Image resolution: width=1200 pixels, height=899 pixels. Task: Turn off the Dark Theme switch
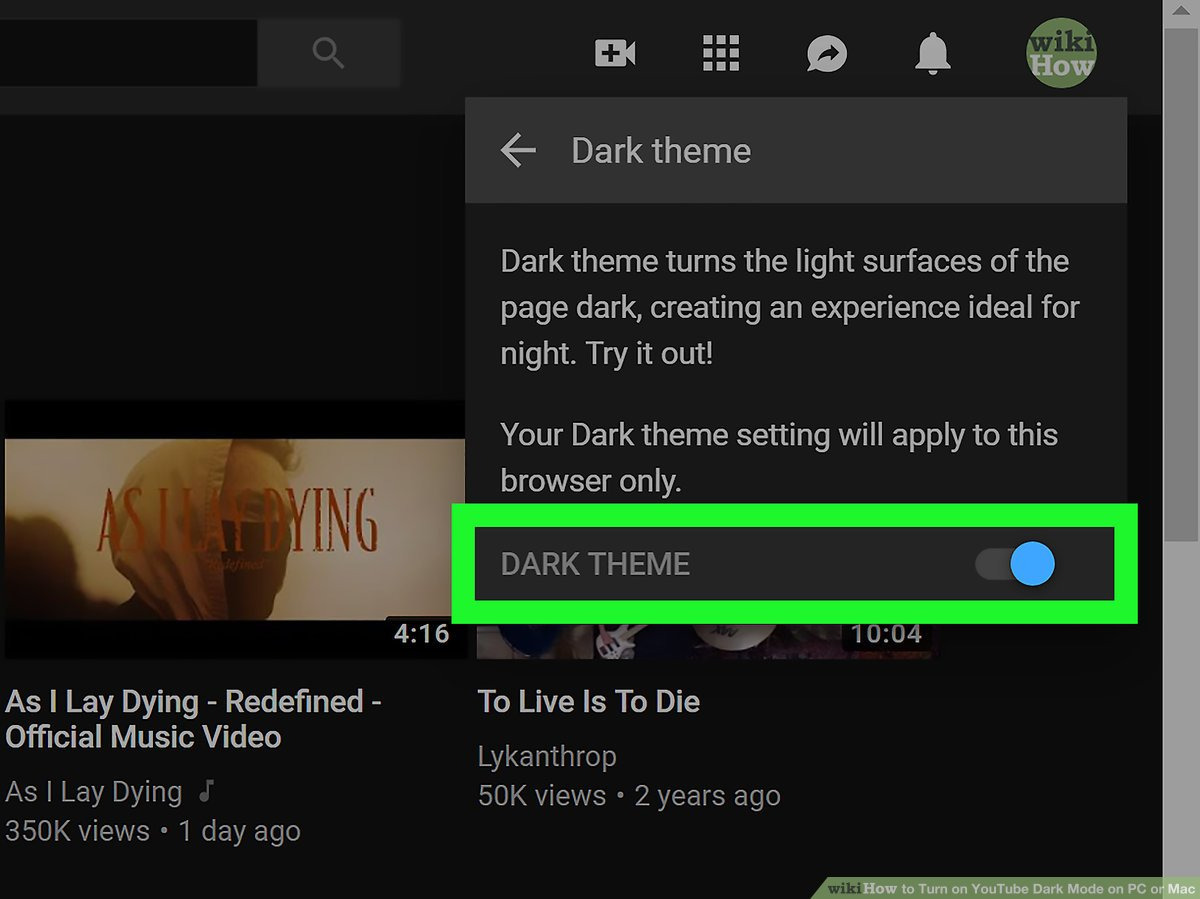click(x=1016, y=564)
